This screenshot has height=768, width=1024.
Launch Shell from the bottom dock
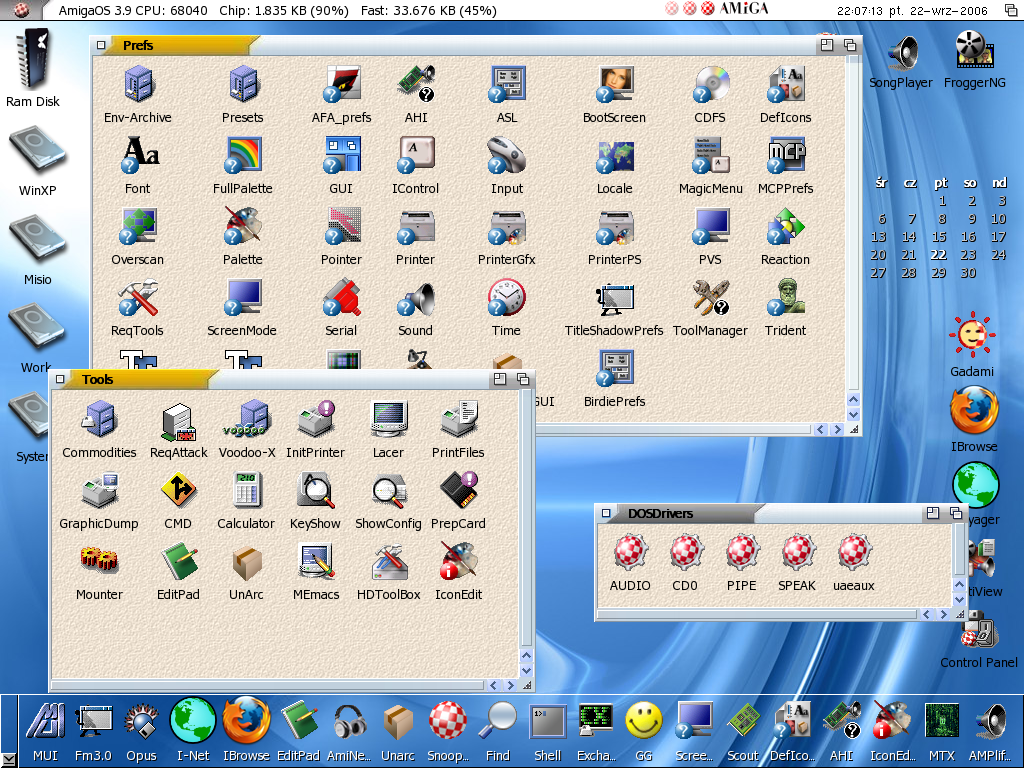pos(548,722)
